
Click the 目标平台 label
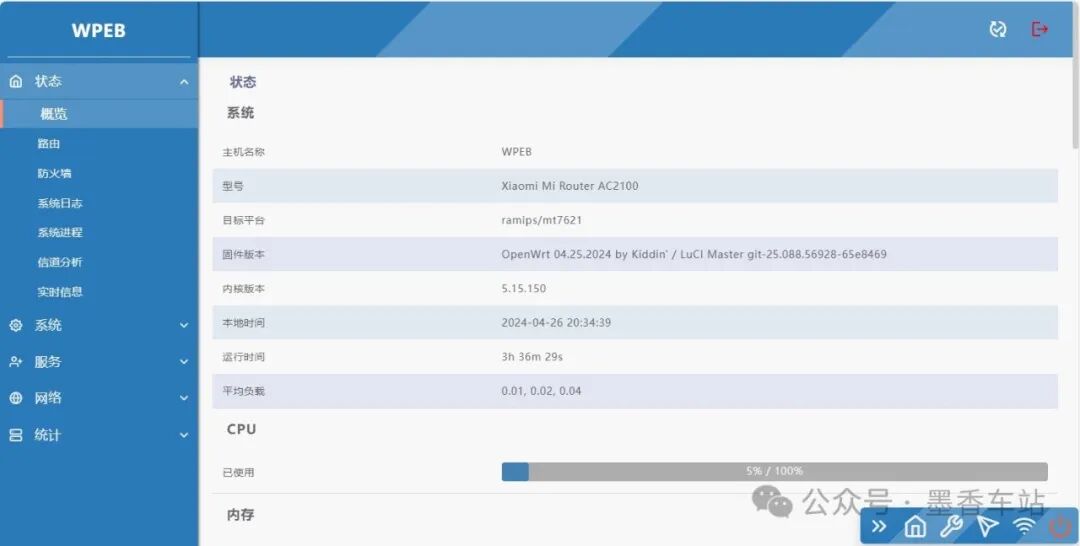[x=243, y=220]
